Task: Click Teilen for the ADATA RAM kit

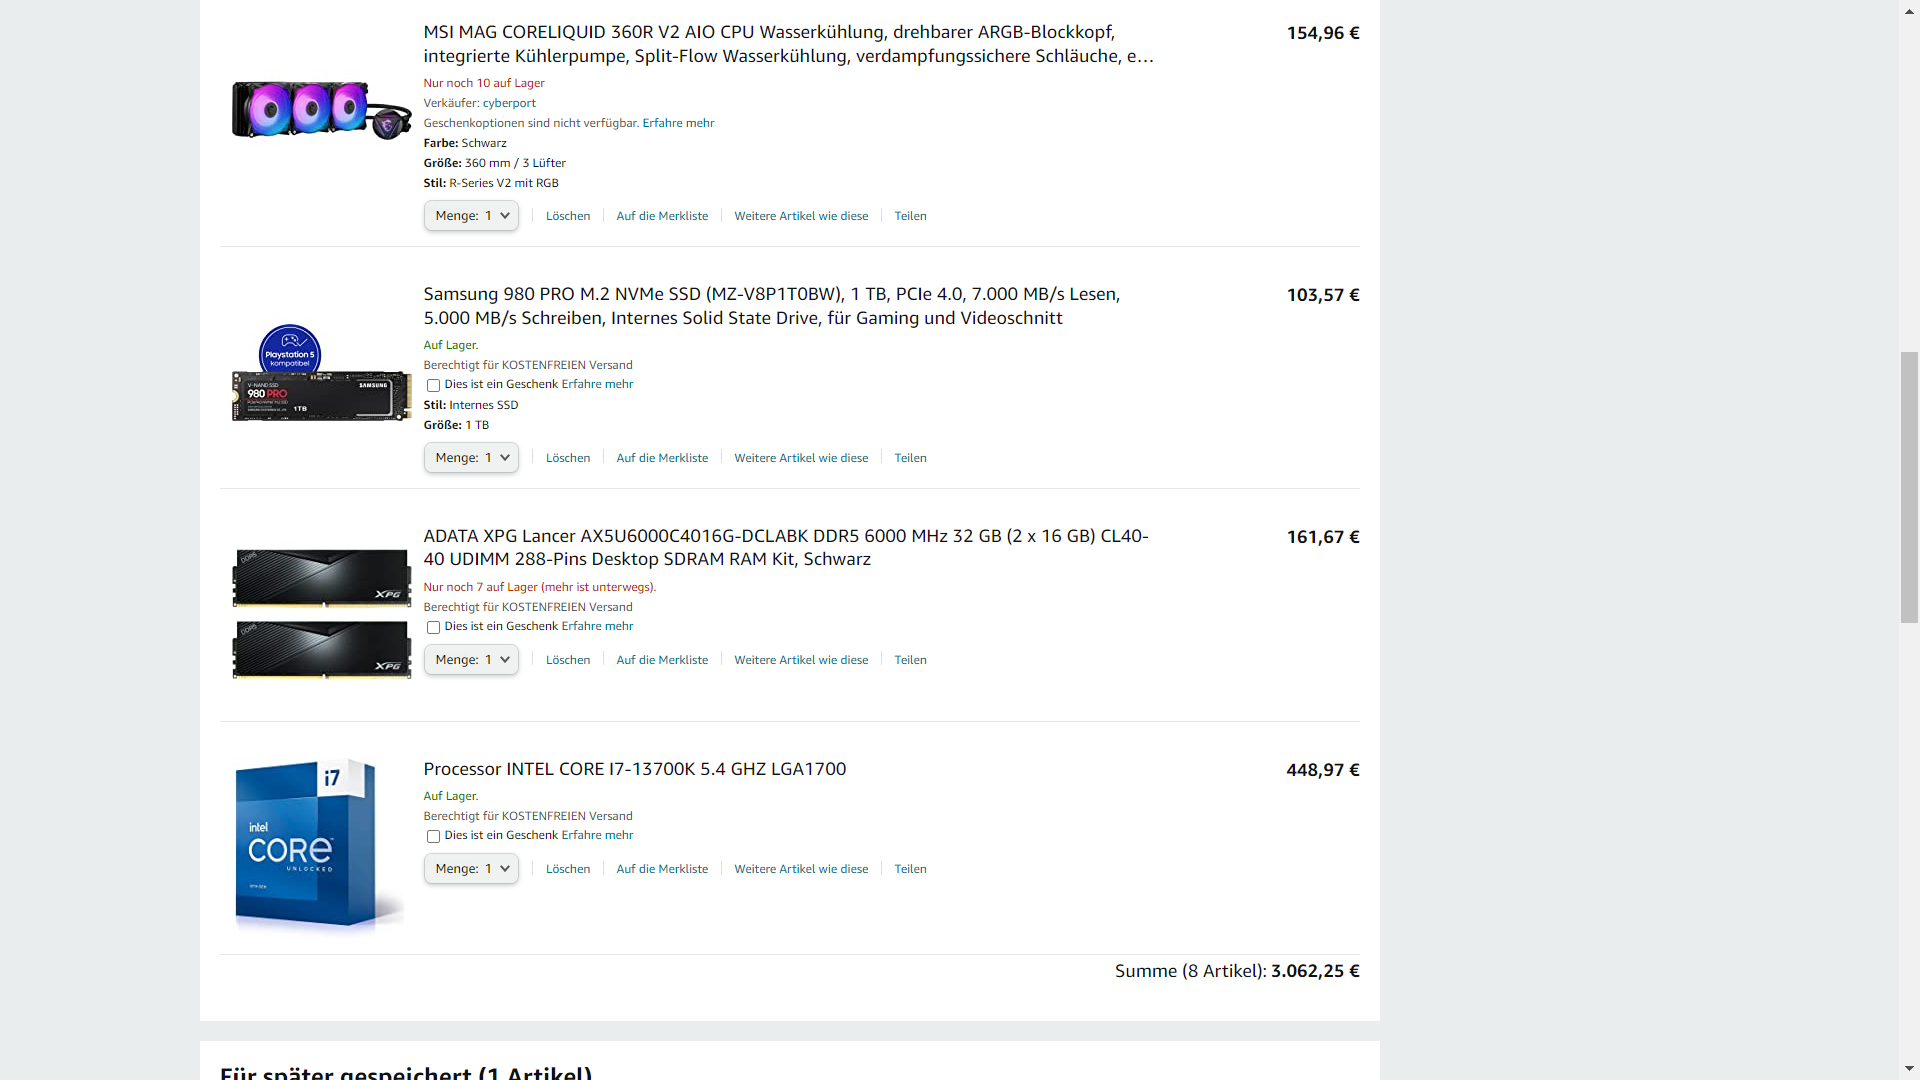Action: pyautogui.click(x=910, y=660)
